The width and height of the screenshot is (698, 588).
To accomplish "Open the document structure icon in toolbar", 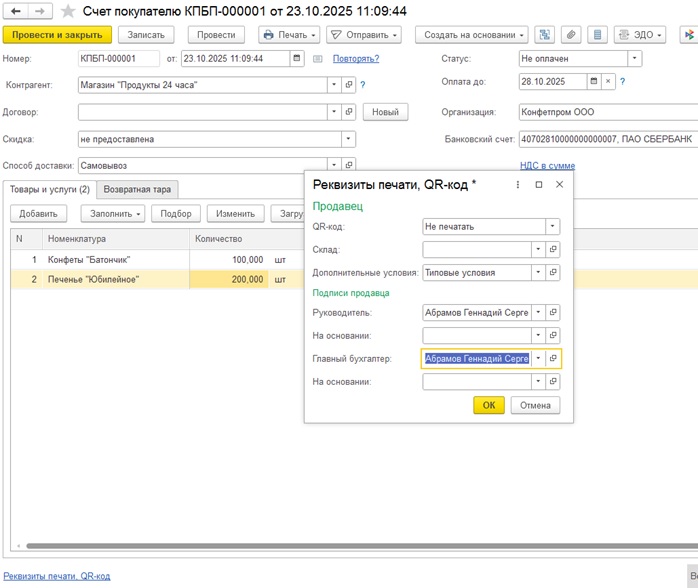I will tap(545, 35).
